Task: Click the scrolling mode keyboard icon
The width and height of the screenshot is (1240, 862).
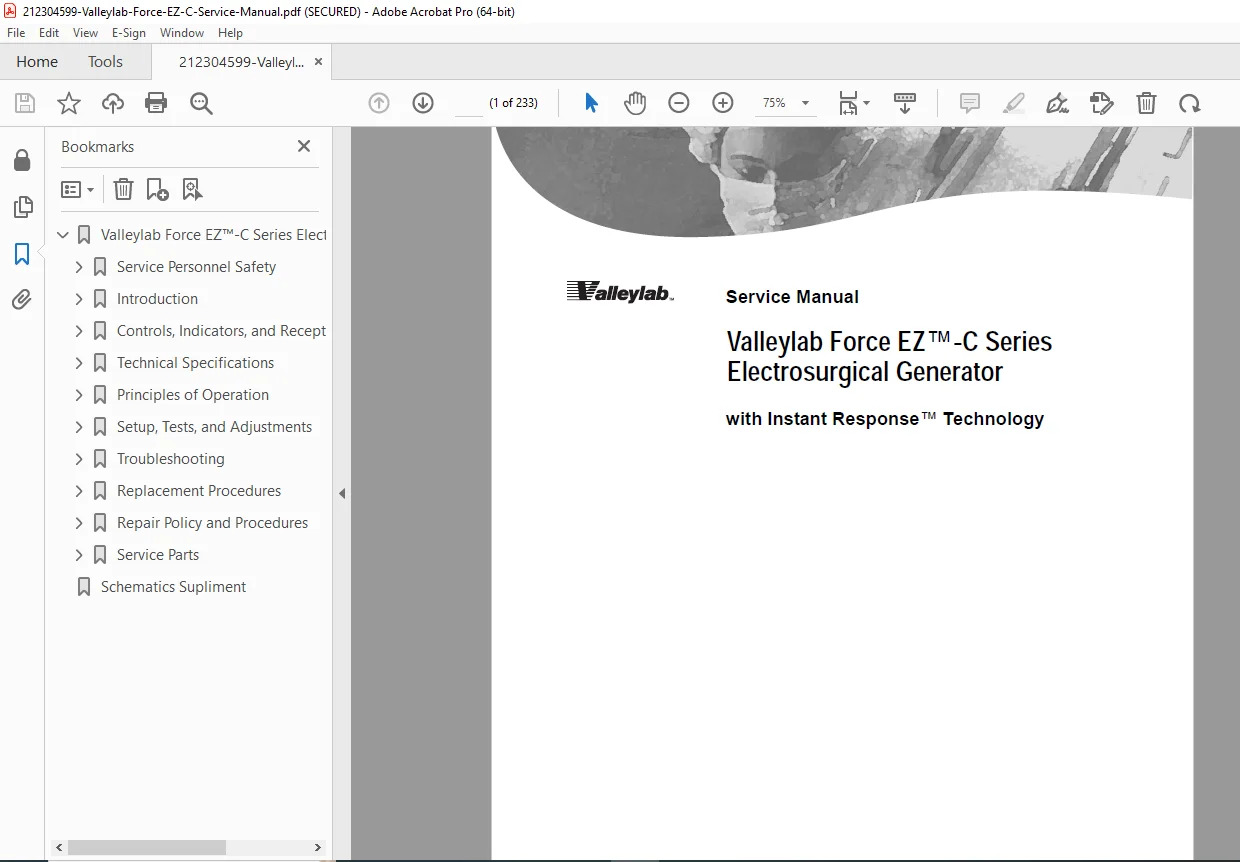Action: tap(905, 103)
